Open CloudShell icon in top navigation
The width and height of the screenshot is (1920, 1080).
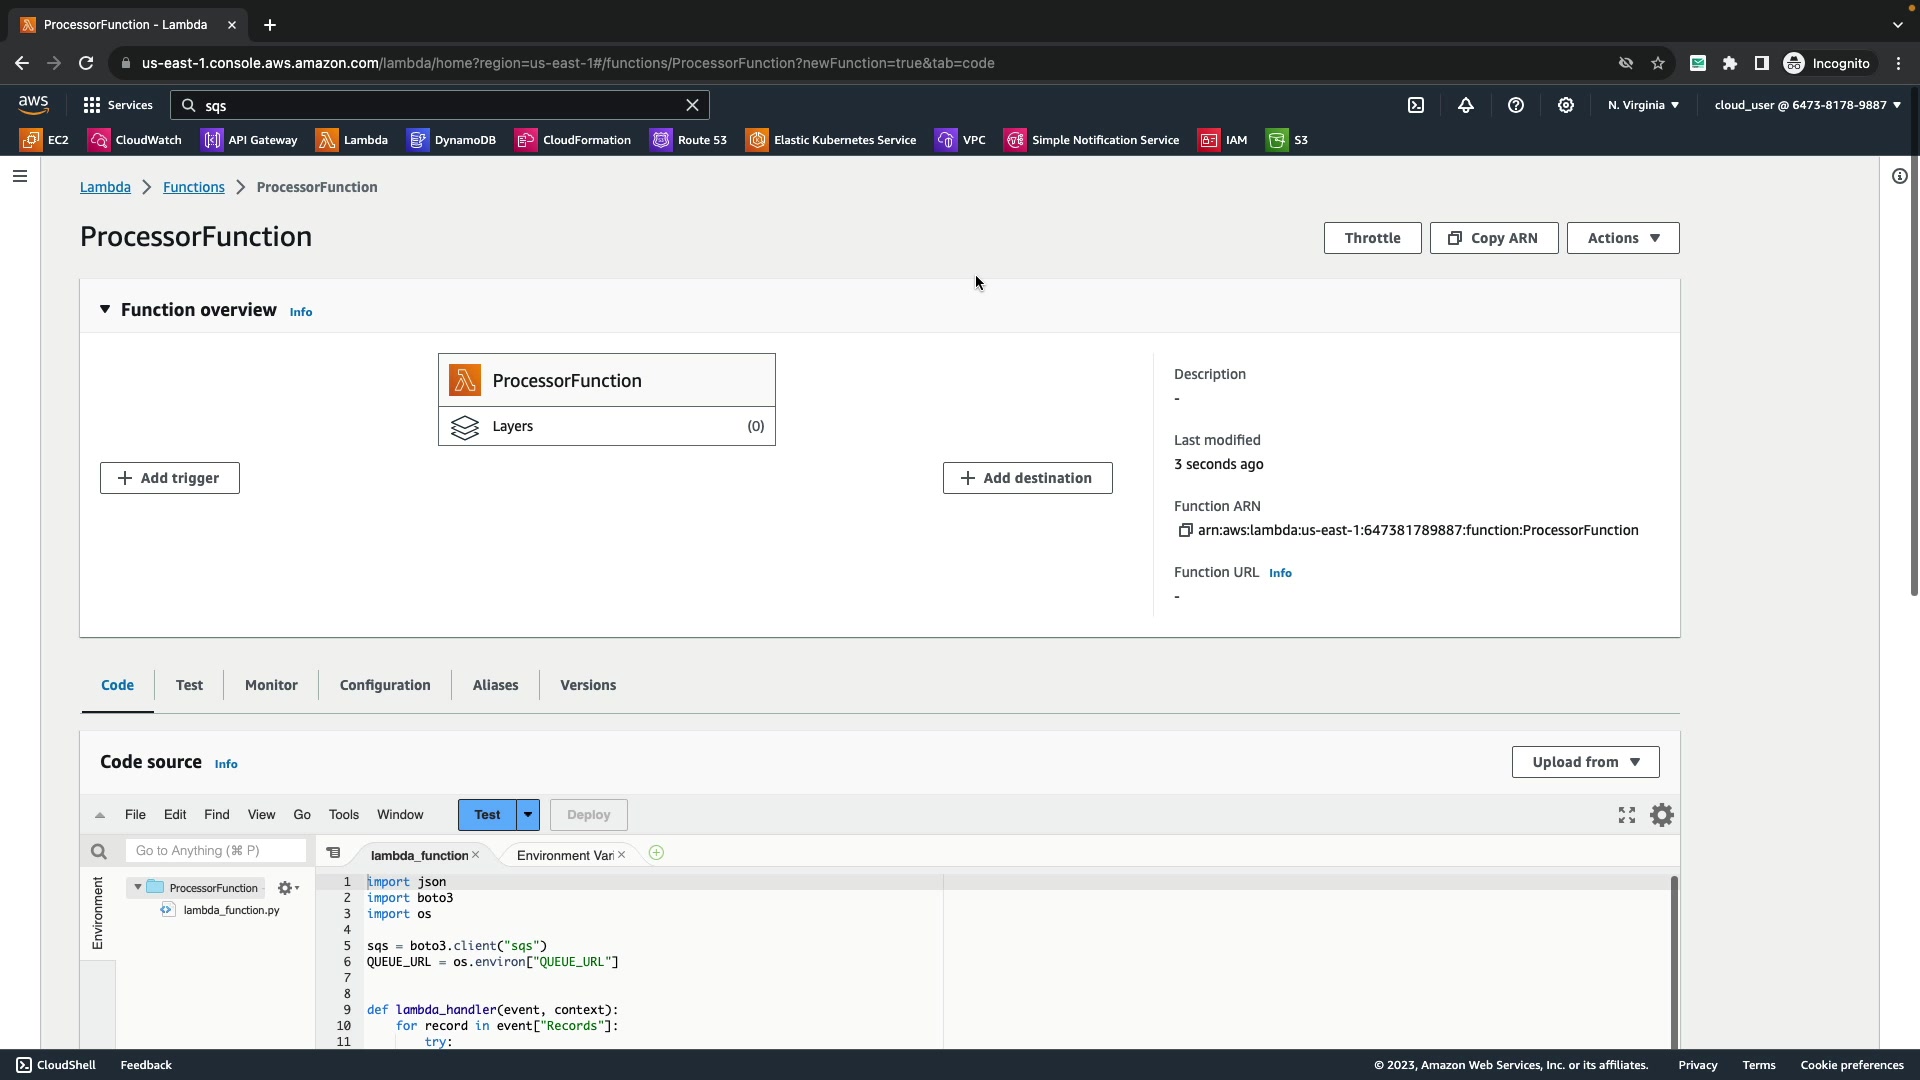(x=1416, y=105)
